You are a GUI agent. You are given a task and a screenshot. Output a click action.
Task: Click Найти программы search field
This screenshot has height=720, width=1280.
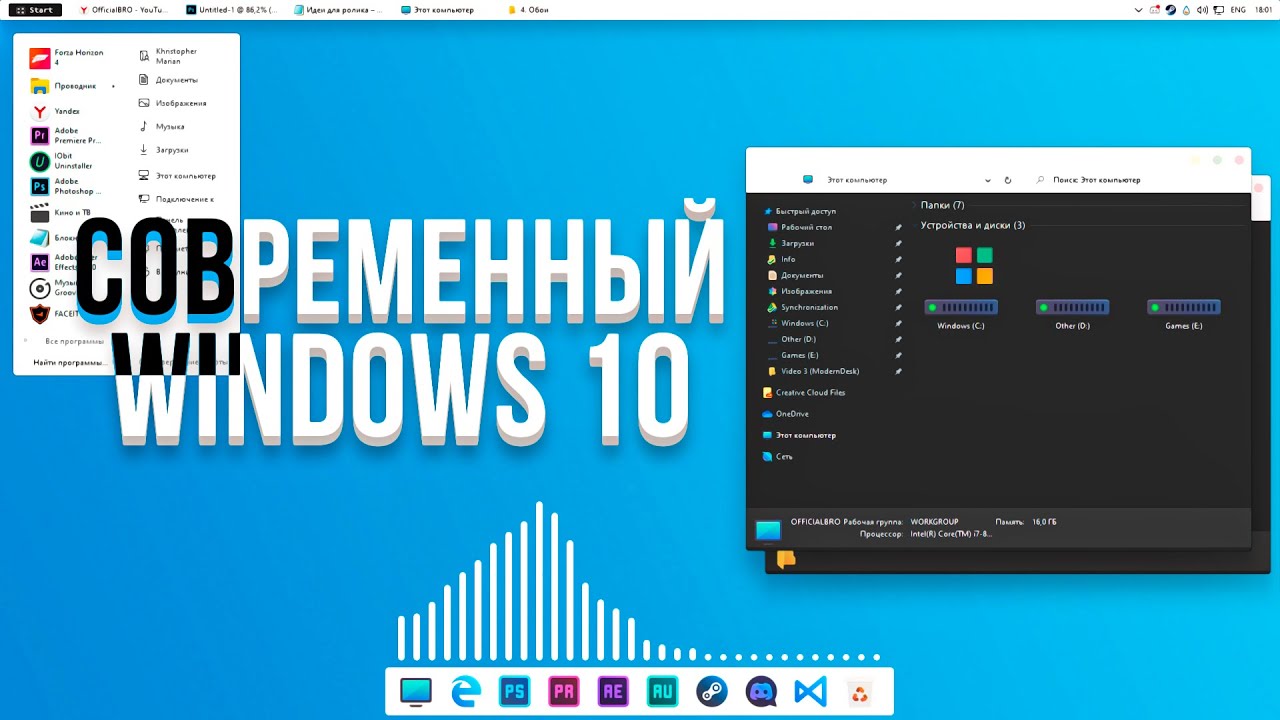(69, 362)
